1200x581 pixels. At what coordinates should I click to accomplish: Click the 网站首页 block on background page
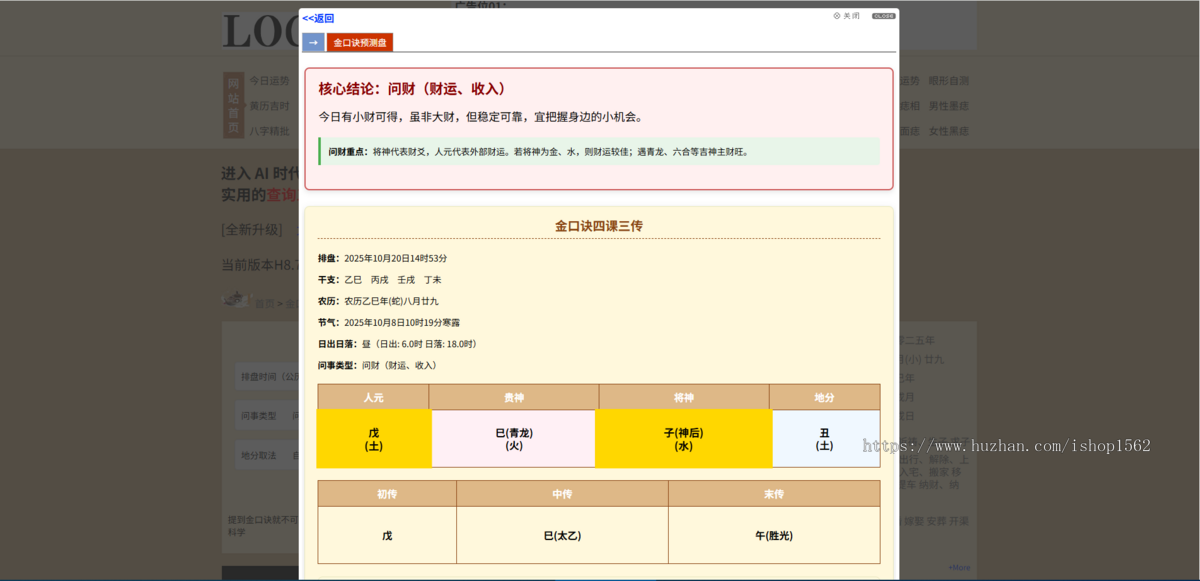pyautogui.click(x=233, y=106)
